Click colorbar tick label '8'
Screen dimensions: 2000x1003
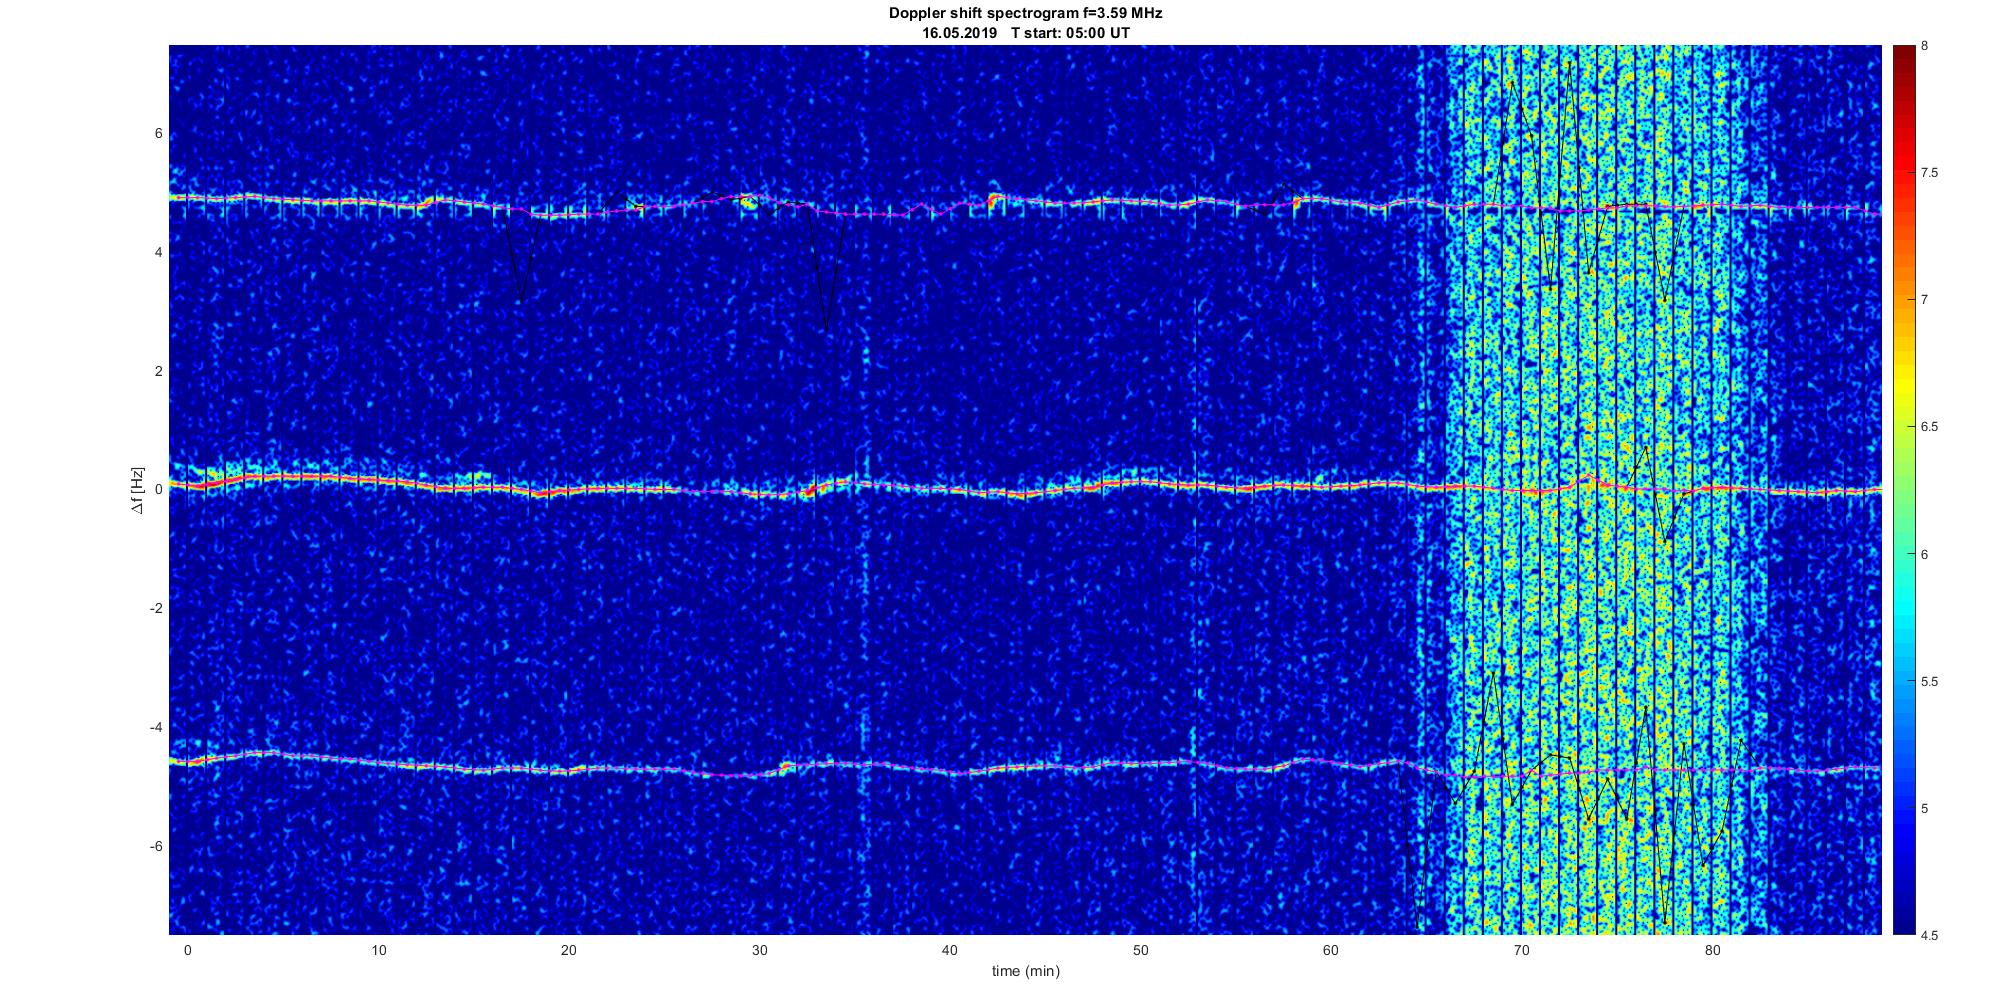1925,46
